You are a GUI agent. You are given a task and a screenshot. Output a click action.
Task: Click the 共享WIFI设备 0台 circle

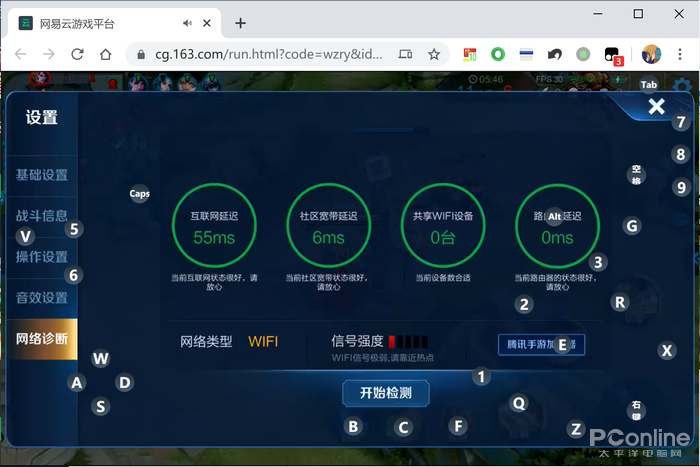coord(443,226)
